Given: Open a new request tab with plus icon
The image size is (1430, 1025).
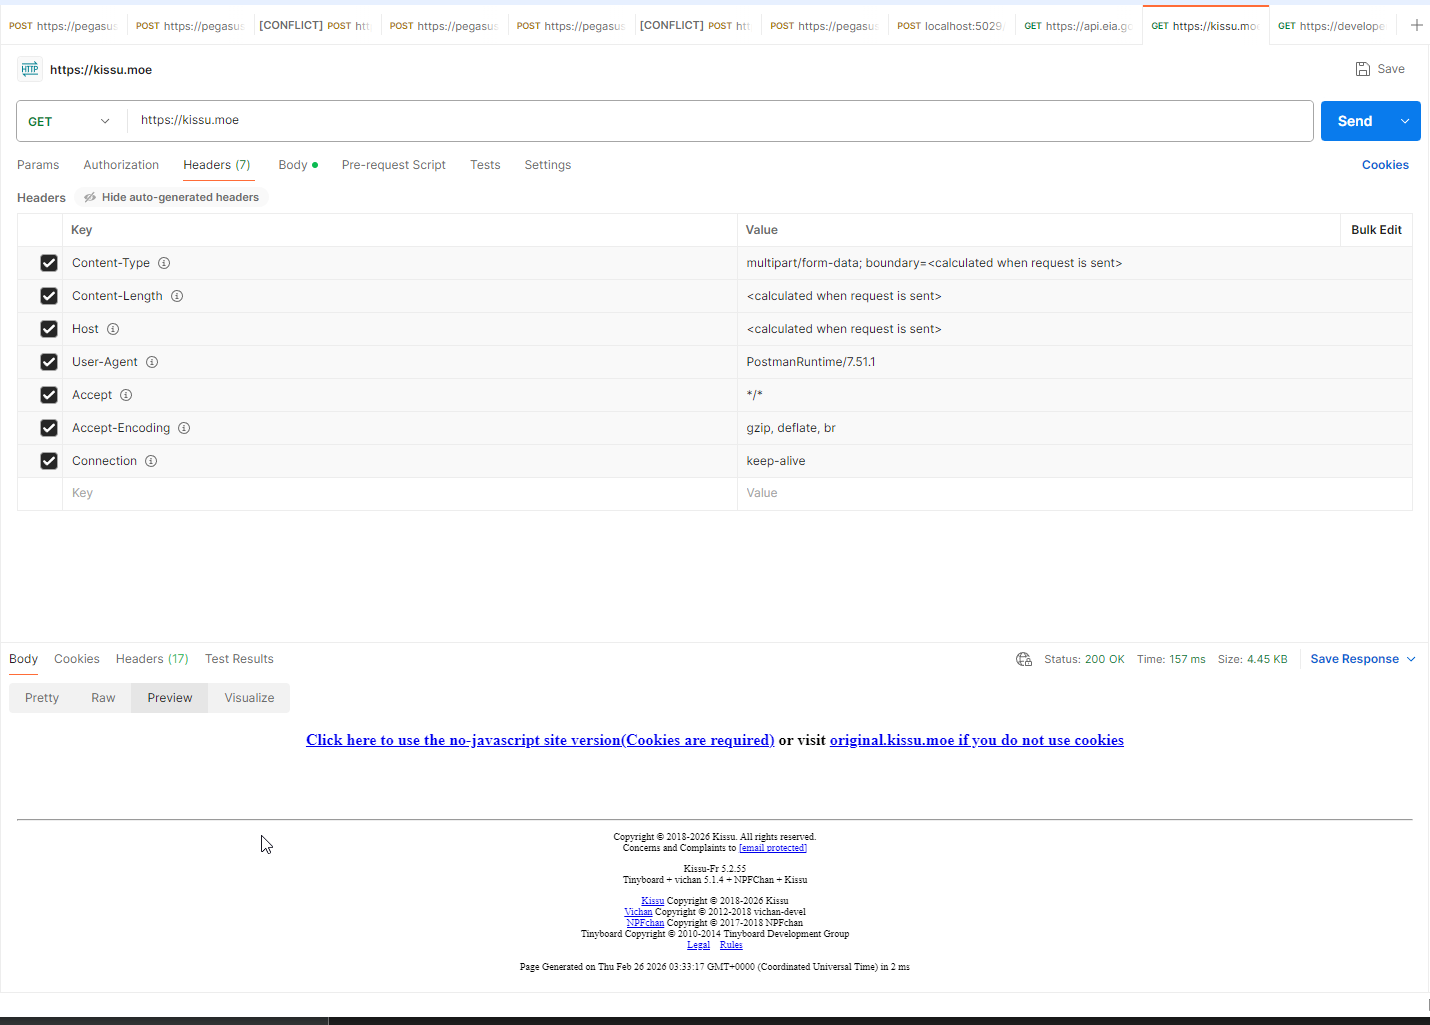Looking at the screenshot, I should (x=1416, y=25).
